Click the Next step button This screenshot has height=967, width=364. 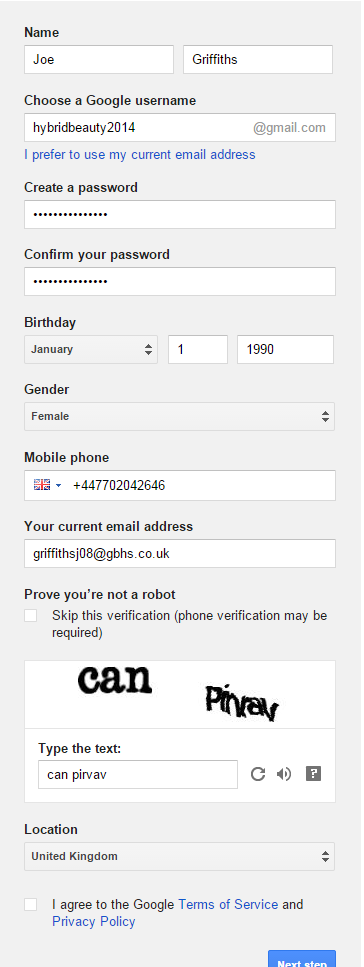coord(302,959)
